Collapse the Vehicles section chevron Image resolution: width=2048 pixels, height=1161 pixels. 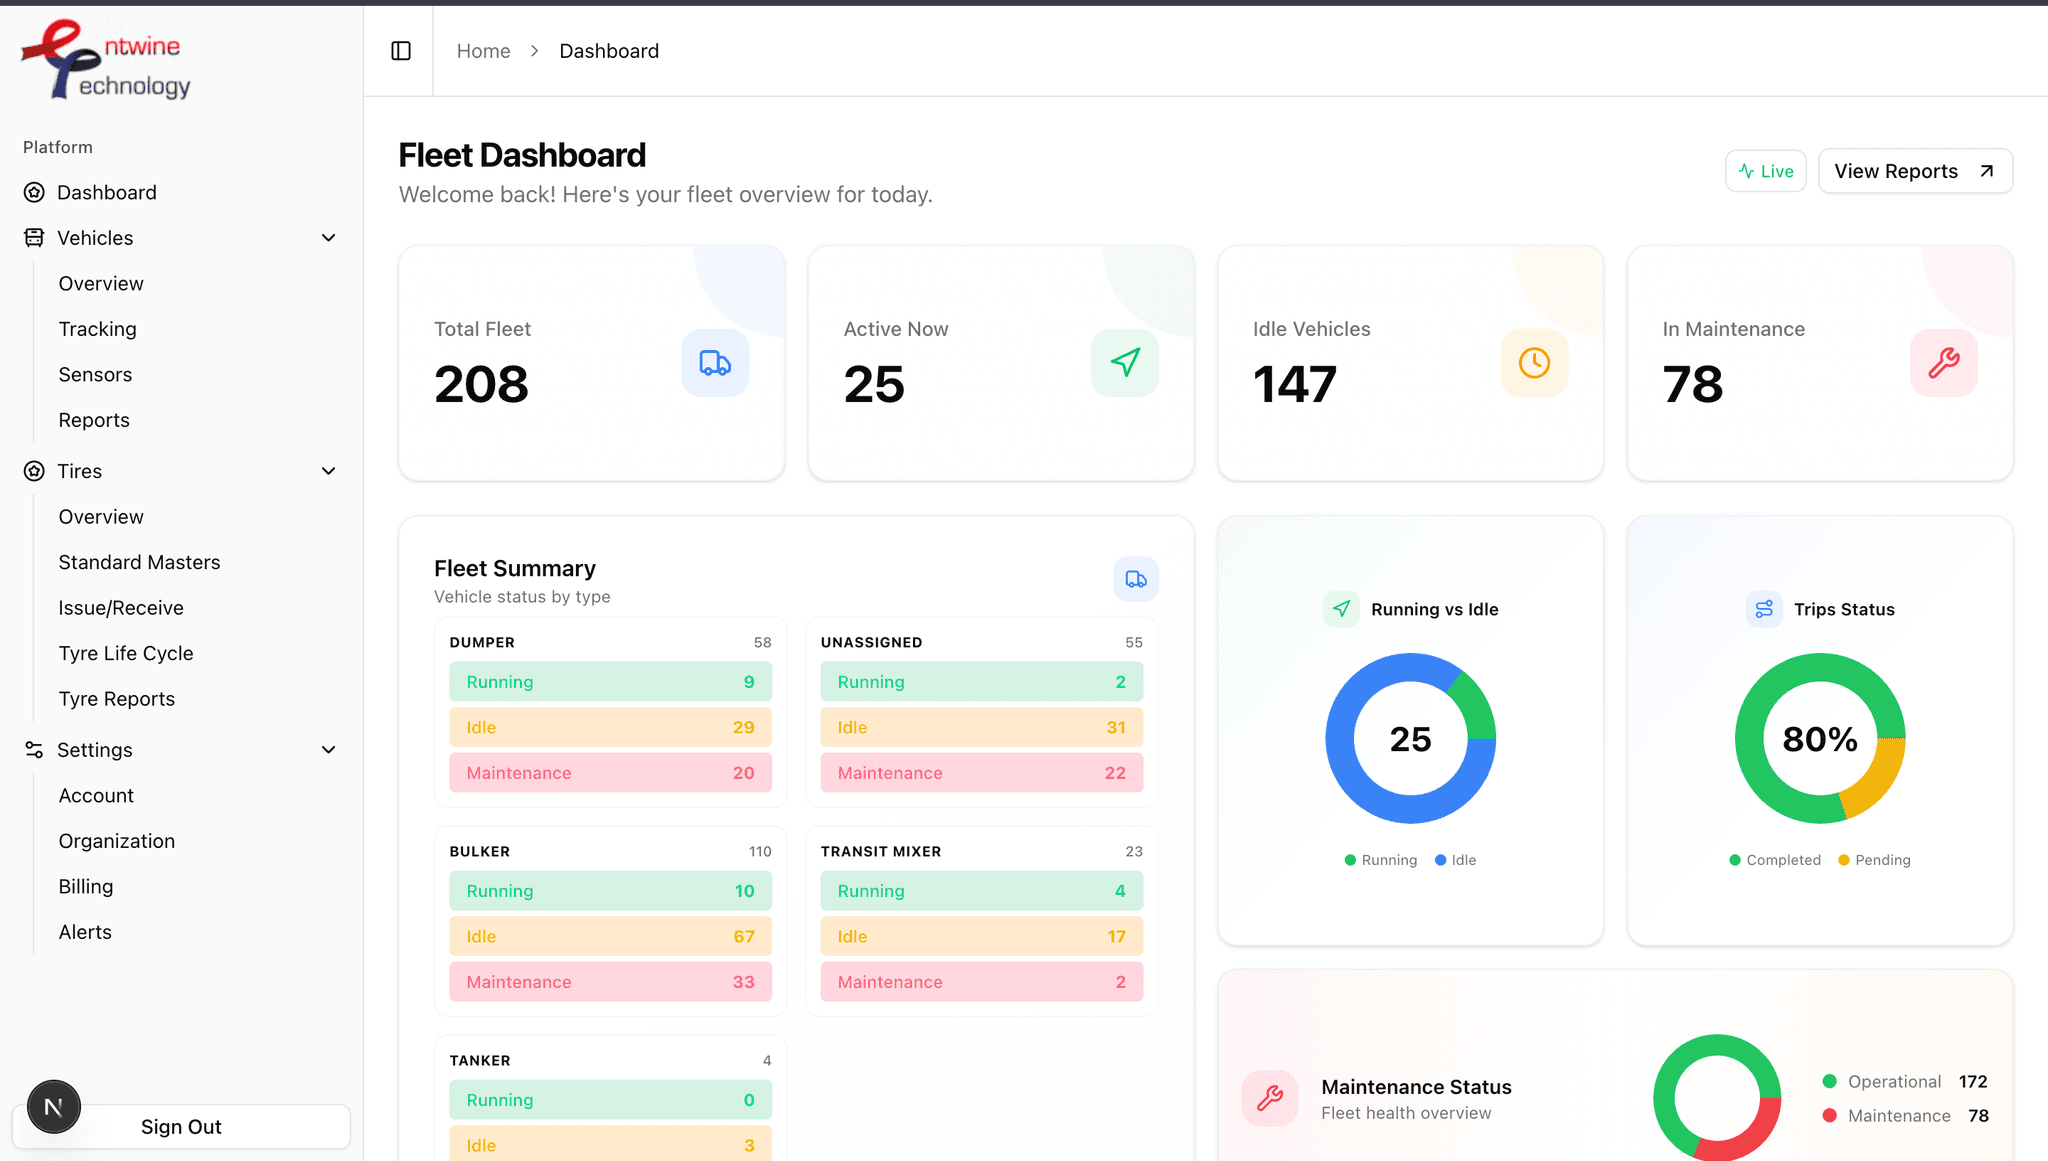click(x=328, y=238)
